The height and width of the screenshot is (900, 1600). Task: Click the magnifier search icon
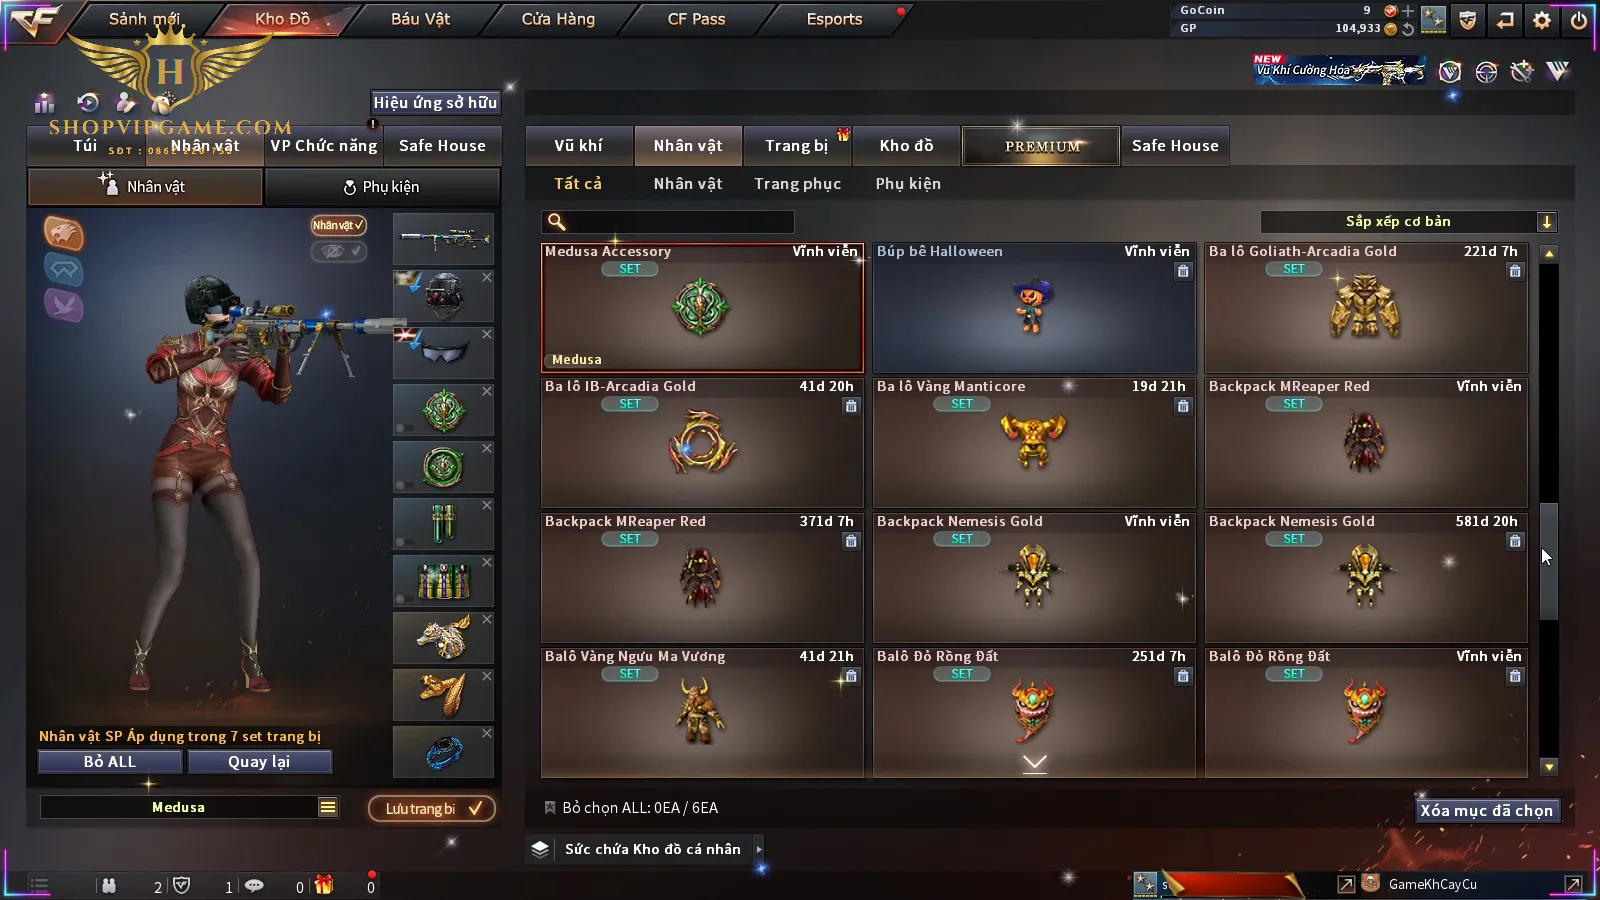click(557, 222)
